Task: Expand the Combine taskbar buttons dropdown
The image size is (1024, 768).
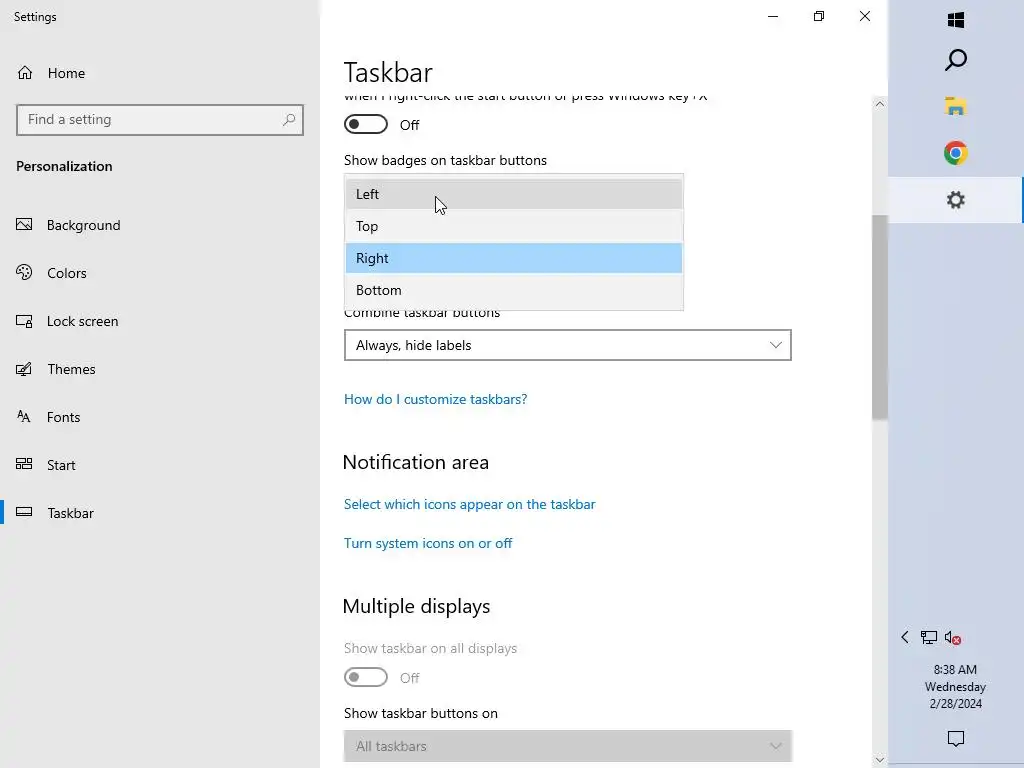Action: tap(567, 345)
